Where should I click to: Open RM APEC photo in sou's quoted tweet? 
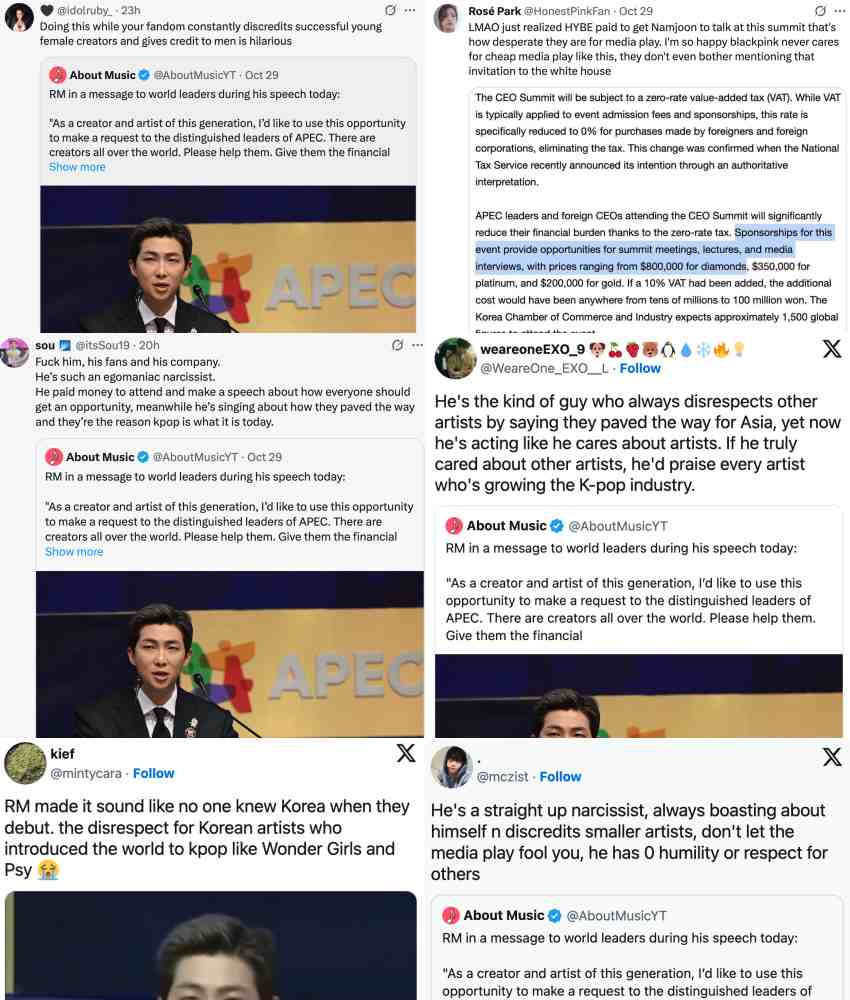(x=230, y=654)
